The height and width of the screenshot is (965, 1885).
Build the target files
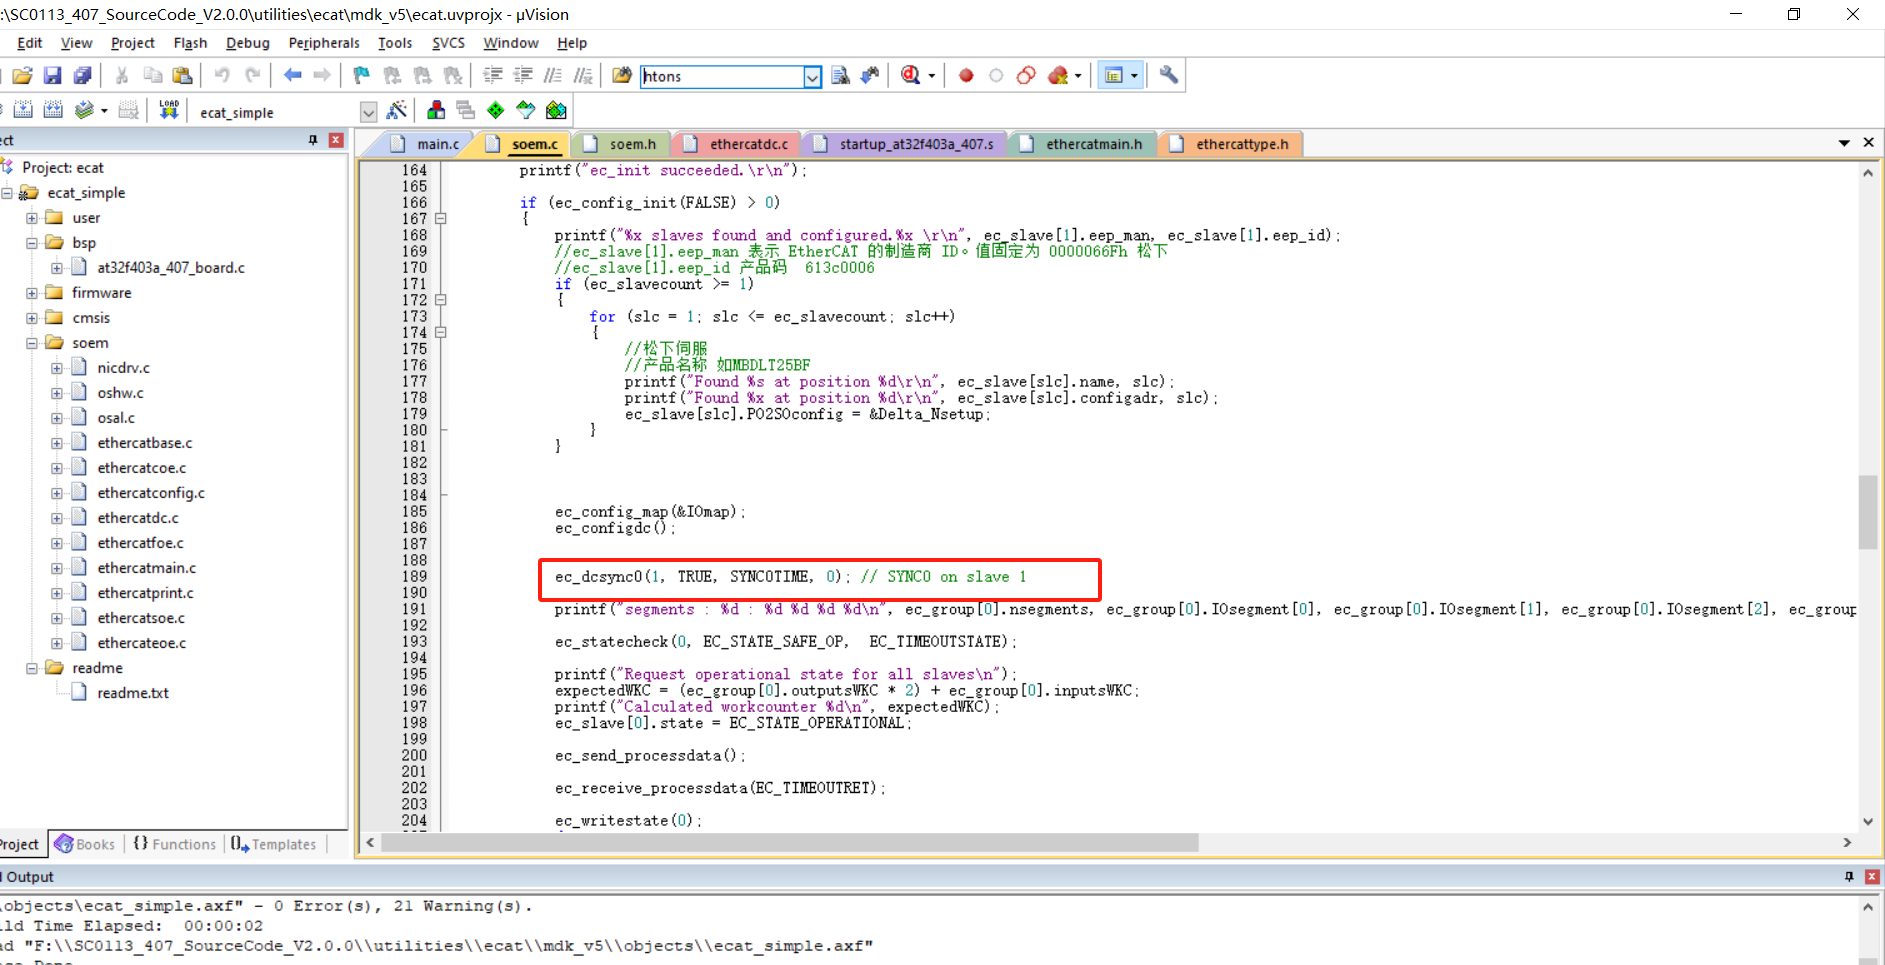click(23, 110)
